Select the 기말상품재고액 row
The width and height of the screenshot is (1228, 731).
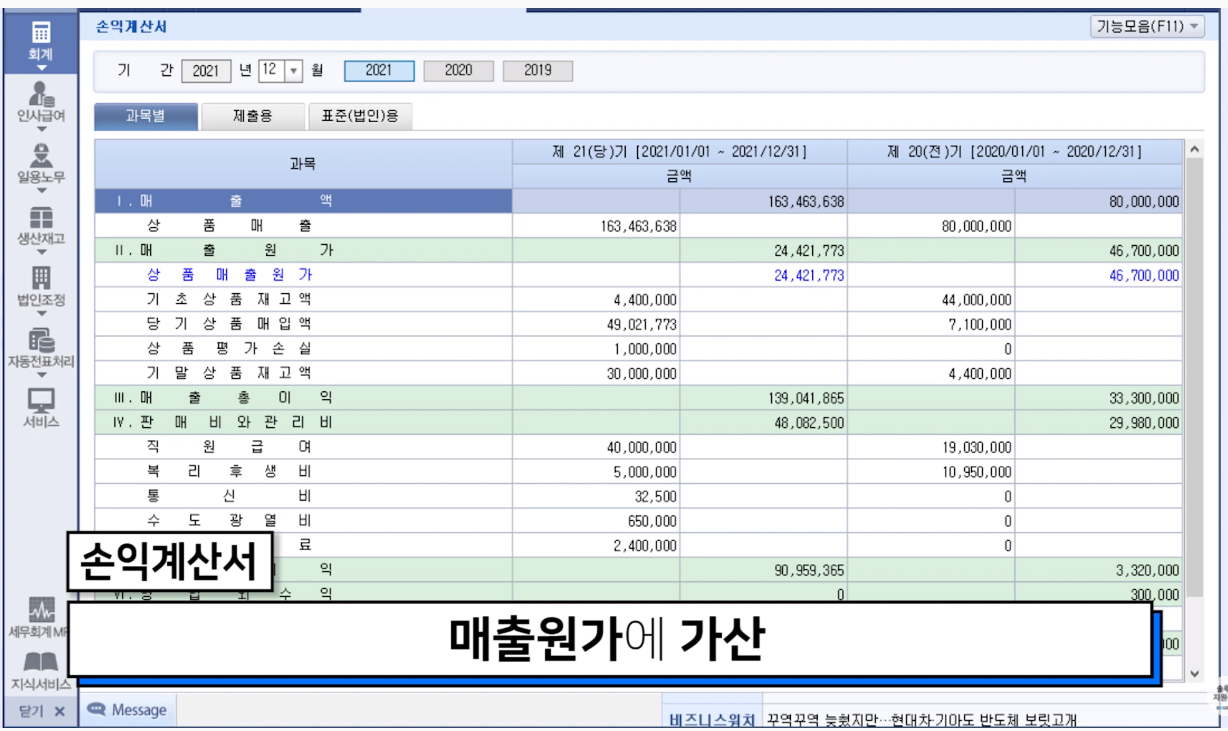tap(638, 373)
